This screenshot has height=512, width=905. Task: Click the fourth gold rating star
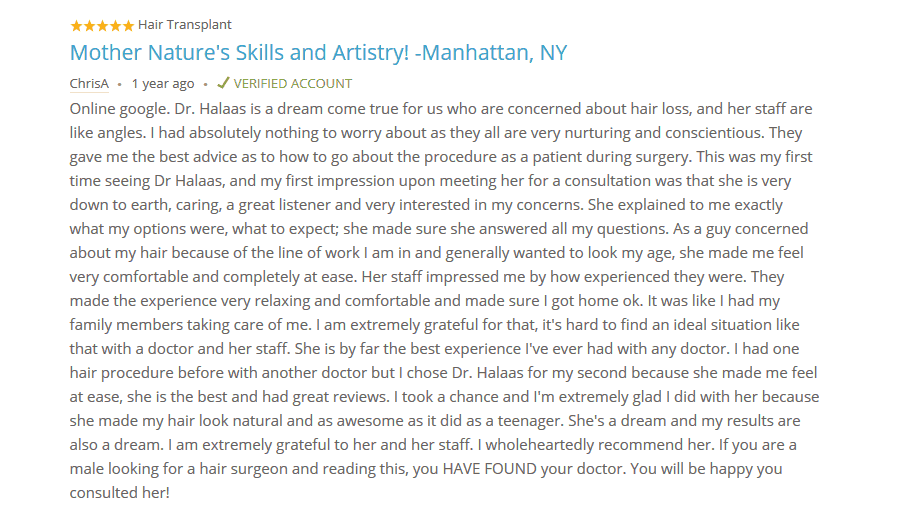coord(115,25)
